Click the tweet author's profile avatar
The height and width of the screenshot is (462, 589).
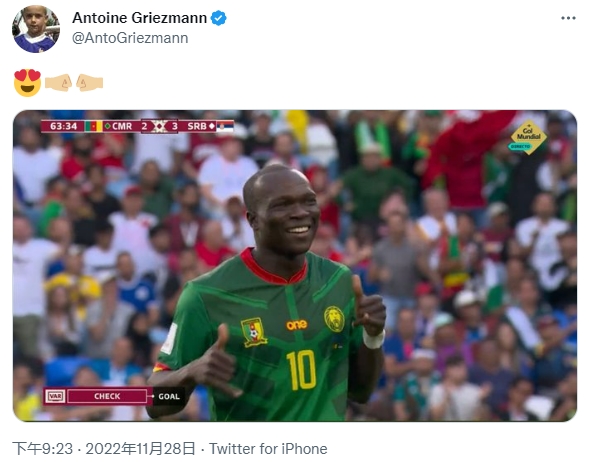coord(36,29)
